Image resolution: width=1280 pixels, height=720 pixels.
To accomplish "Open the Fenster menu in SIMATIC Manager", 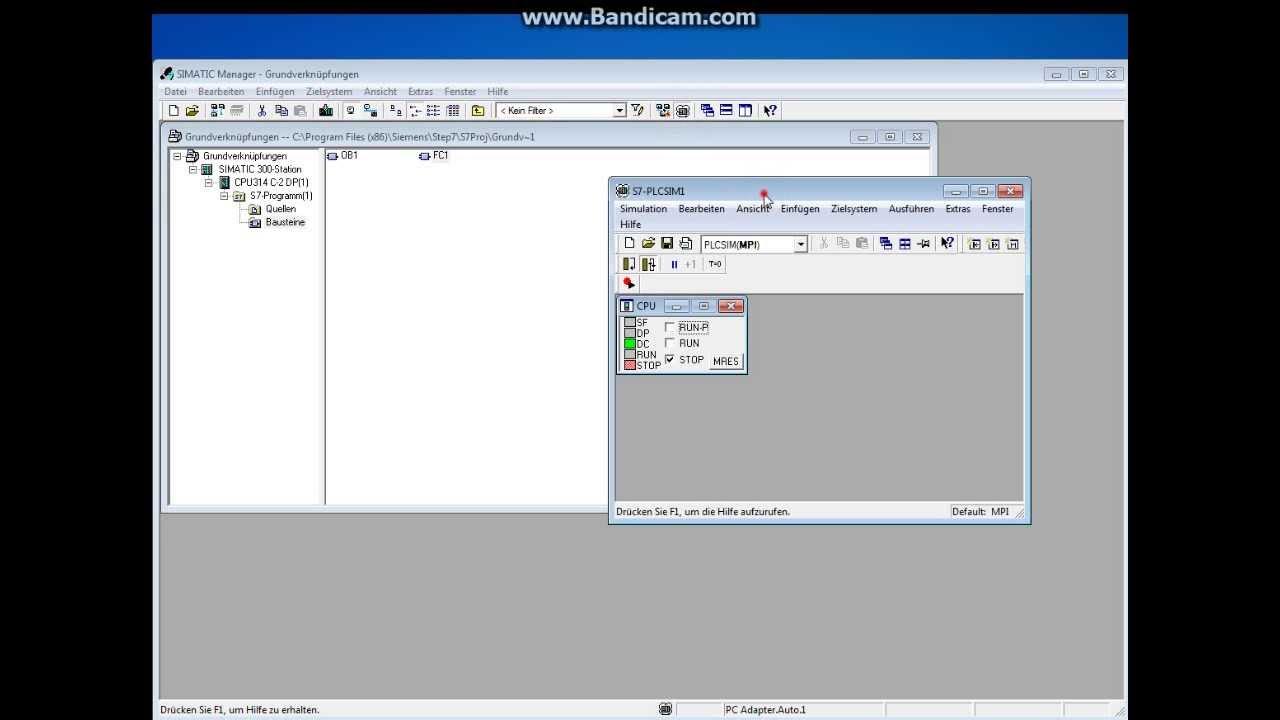I will 460,92.
